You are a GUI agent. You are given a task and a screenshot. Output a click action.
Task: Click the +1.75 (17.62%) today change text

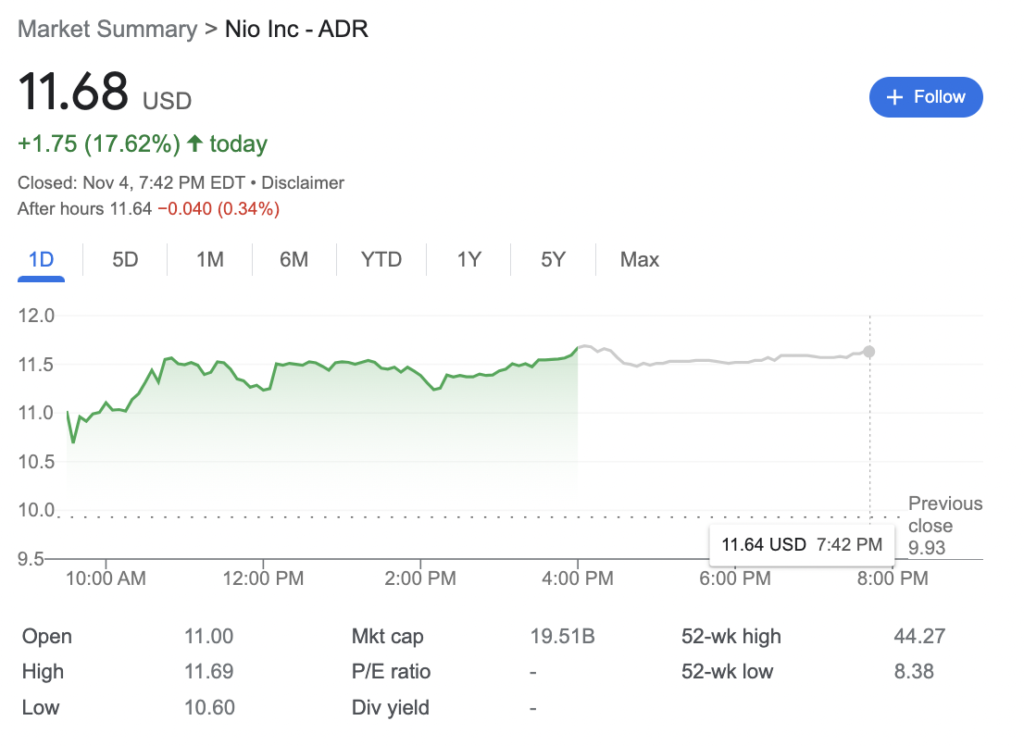coord(142,144)
